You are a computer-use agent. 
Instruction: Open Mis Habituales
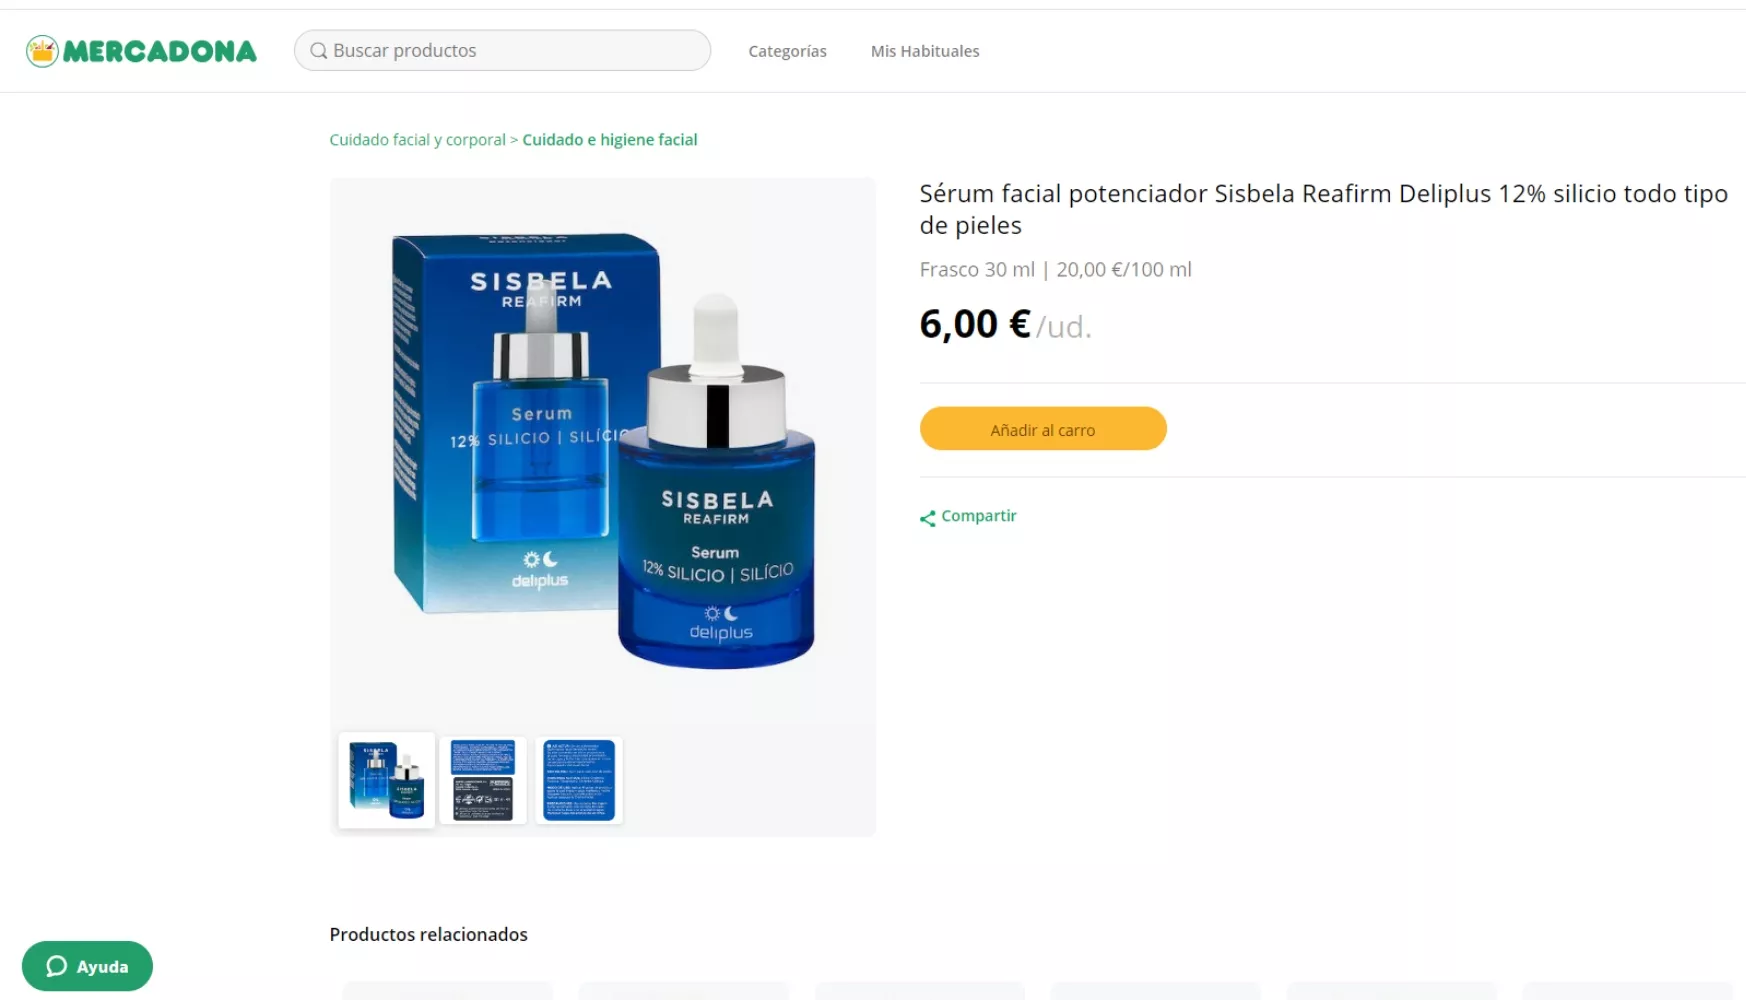[925, 51]
